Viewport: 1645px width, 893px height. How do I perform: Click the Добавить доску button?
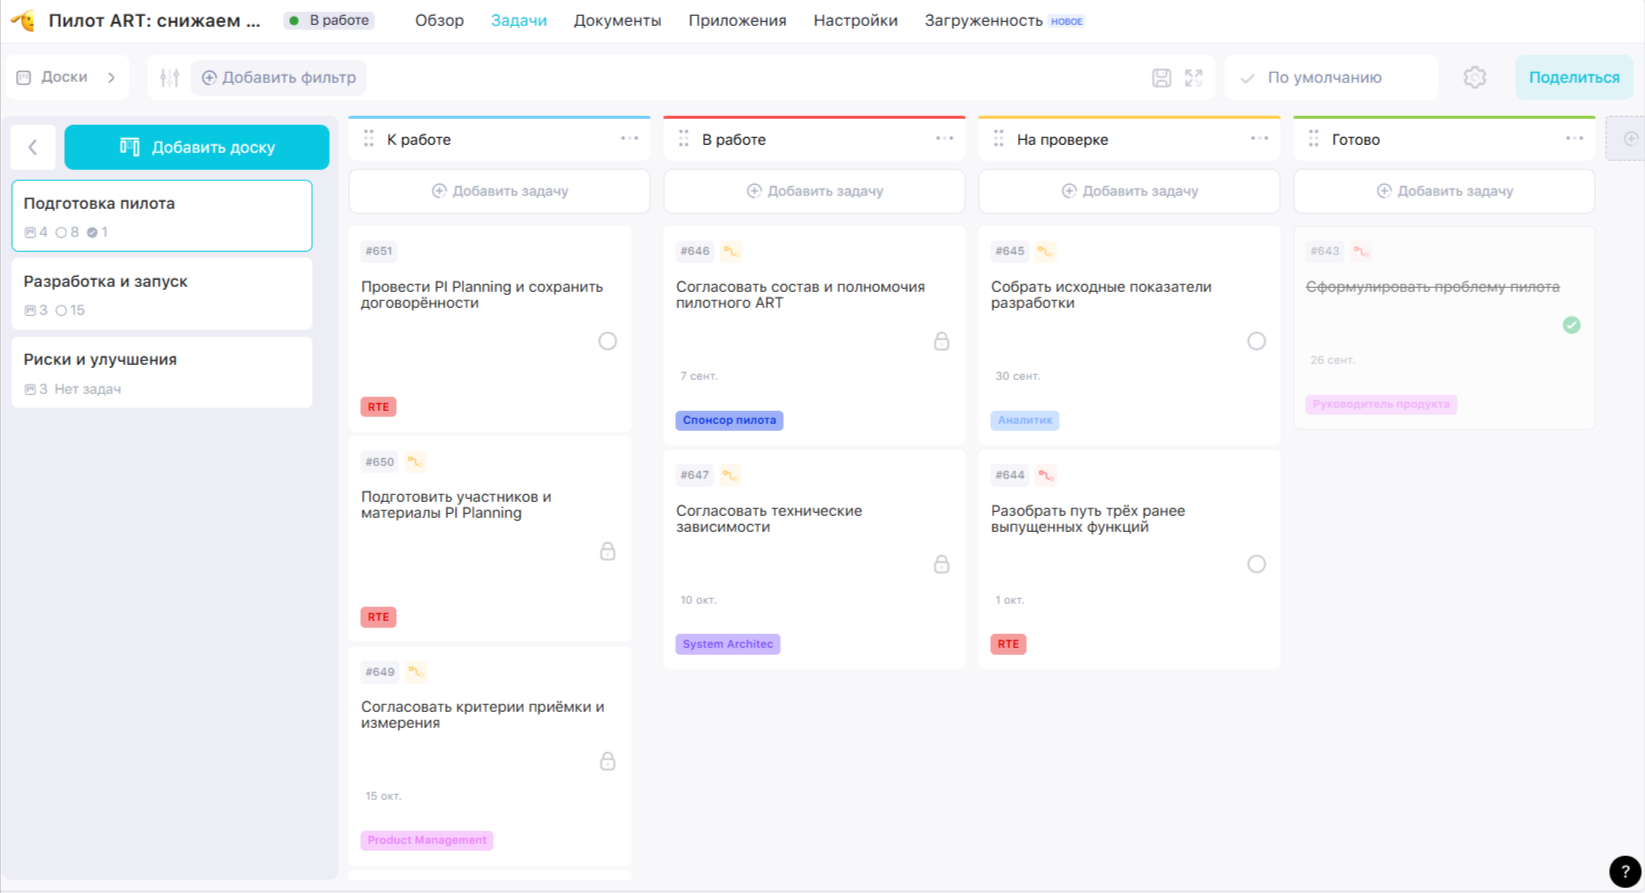[x=197, y=147]
